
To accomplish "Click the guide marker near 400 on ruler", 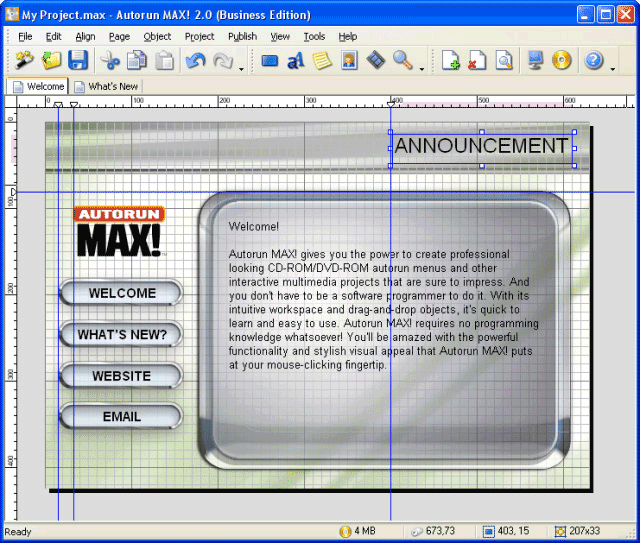I will tap(391, 104).
